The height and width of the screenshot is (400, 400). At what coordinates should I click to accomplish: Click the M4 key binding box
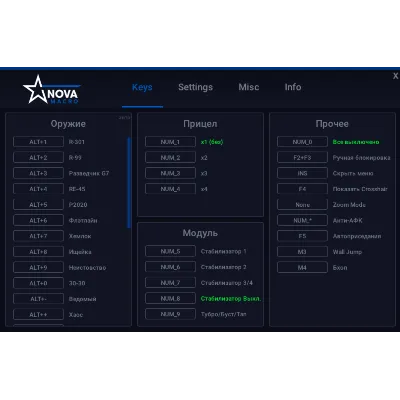302,267
